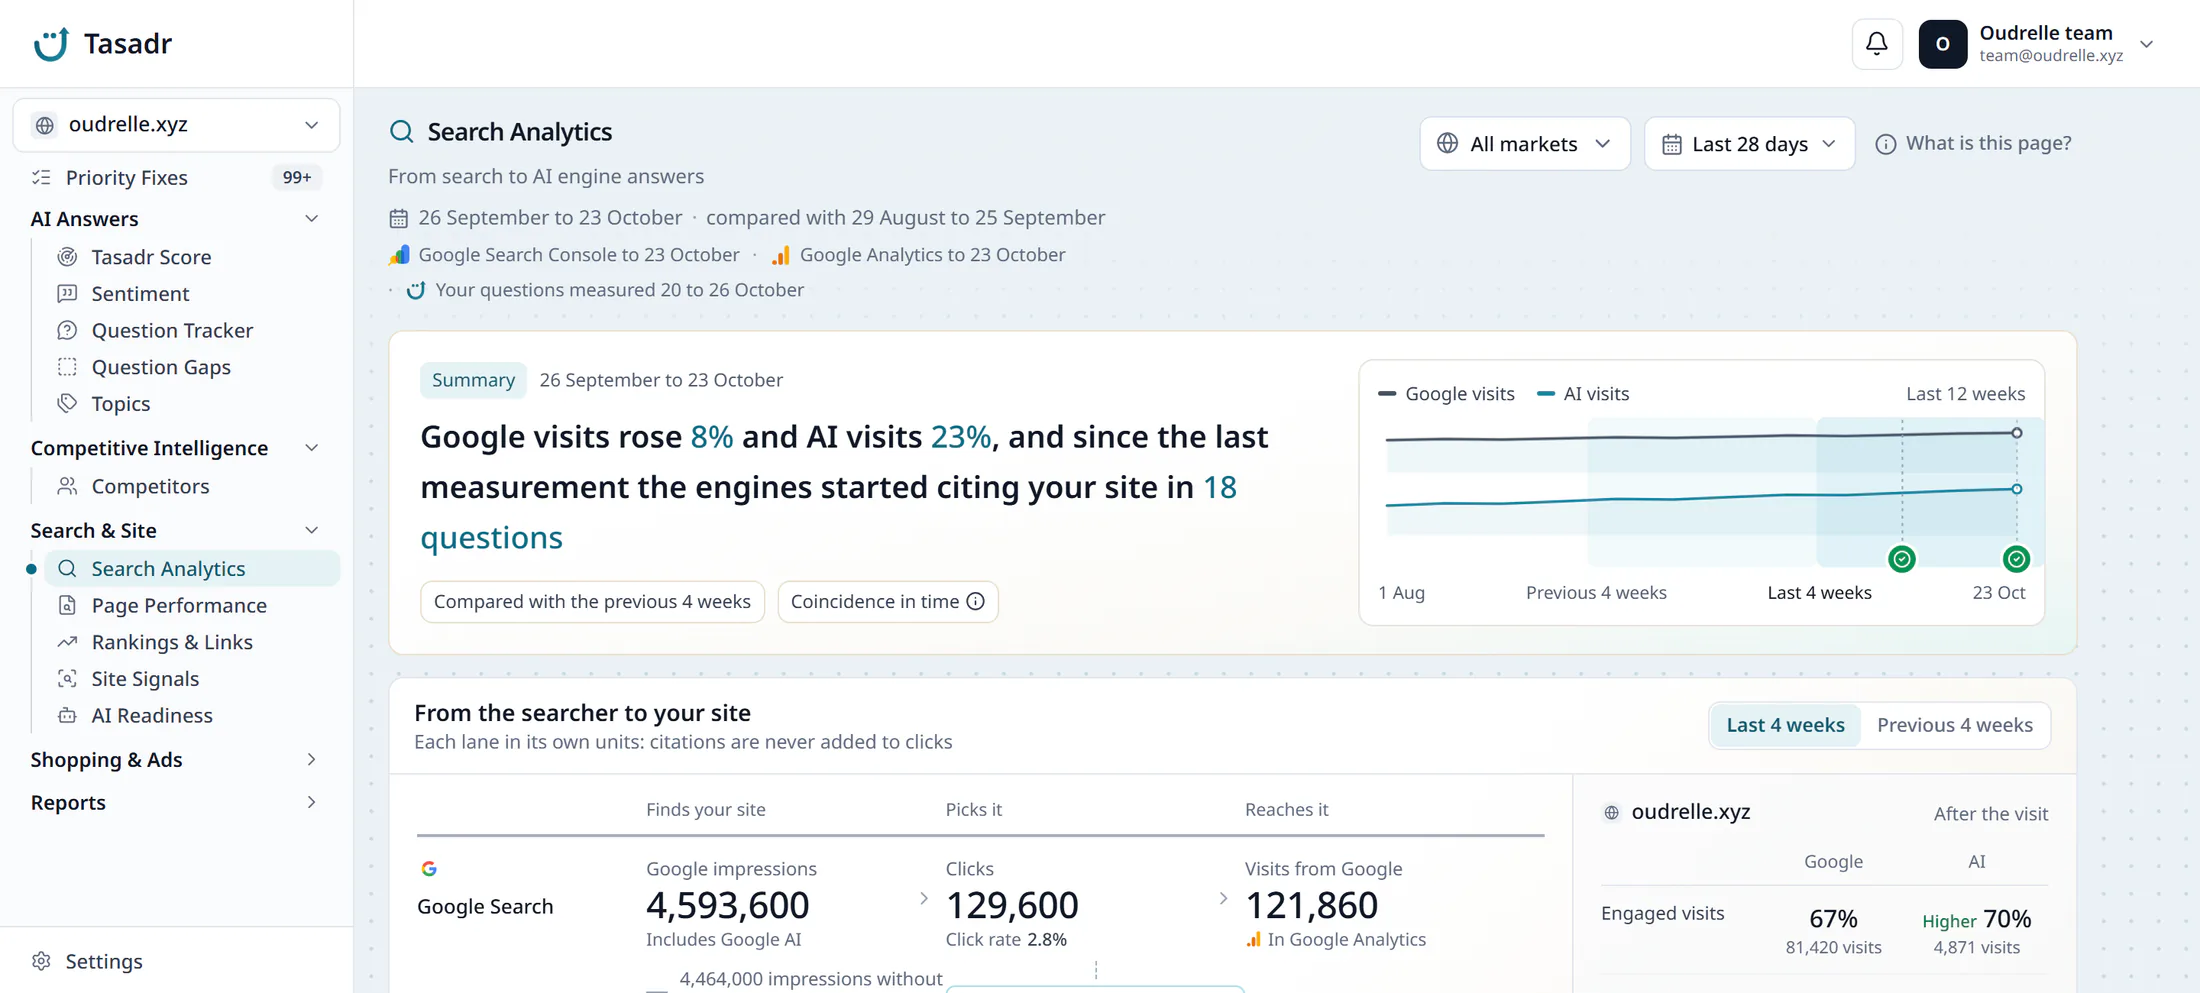Click the 99+ badge on Priority Fixes
The image size is (2200, 993).
tap(296, 177)
